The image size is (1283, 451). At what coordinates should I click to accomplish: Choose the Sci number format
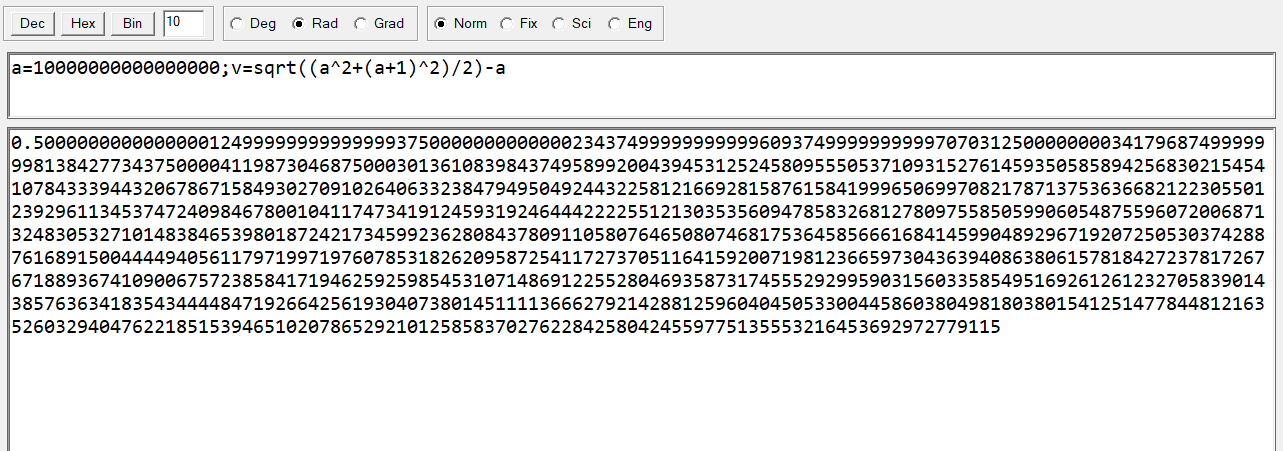point(572,23)
